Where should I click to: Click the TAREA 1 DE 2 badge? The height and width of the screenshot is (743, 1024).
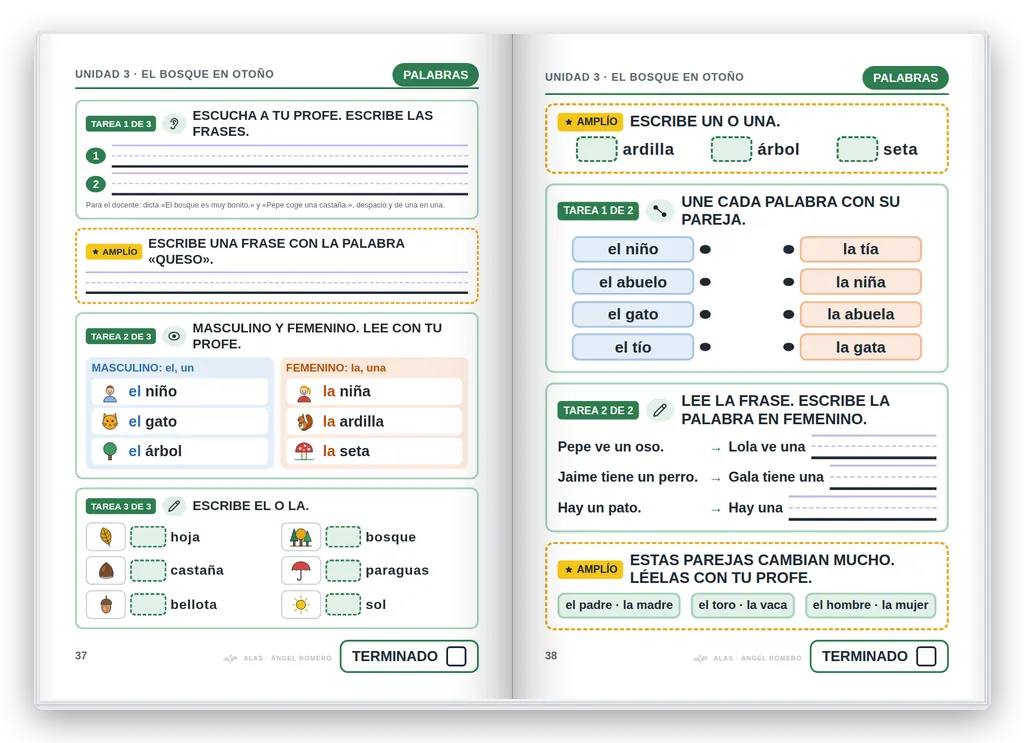[598, 211]
